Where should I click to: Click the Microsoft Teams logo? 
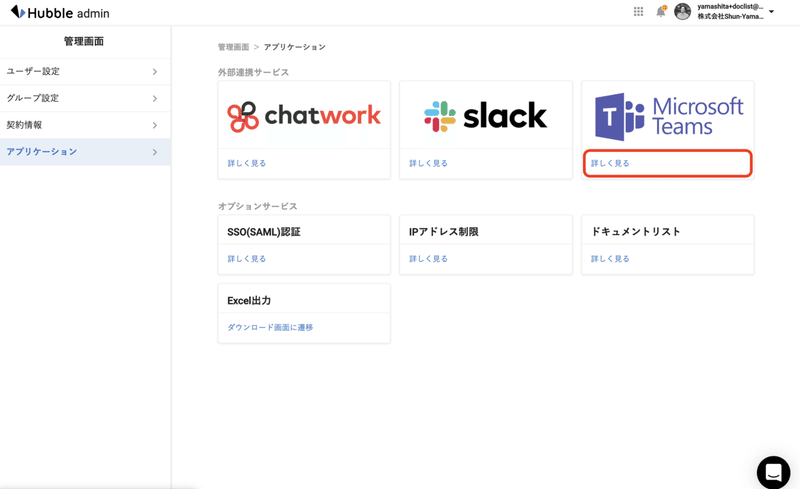coord(669,116)
